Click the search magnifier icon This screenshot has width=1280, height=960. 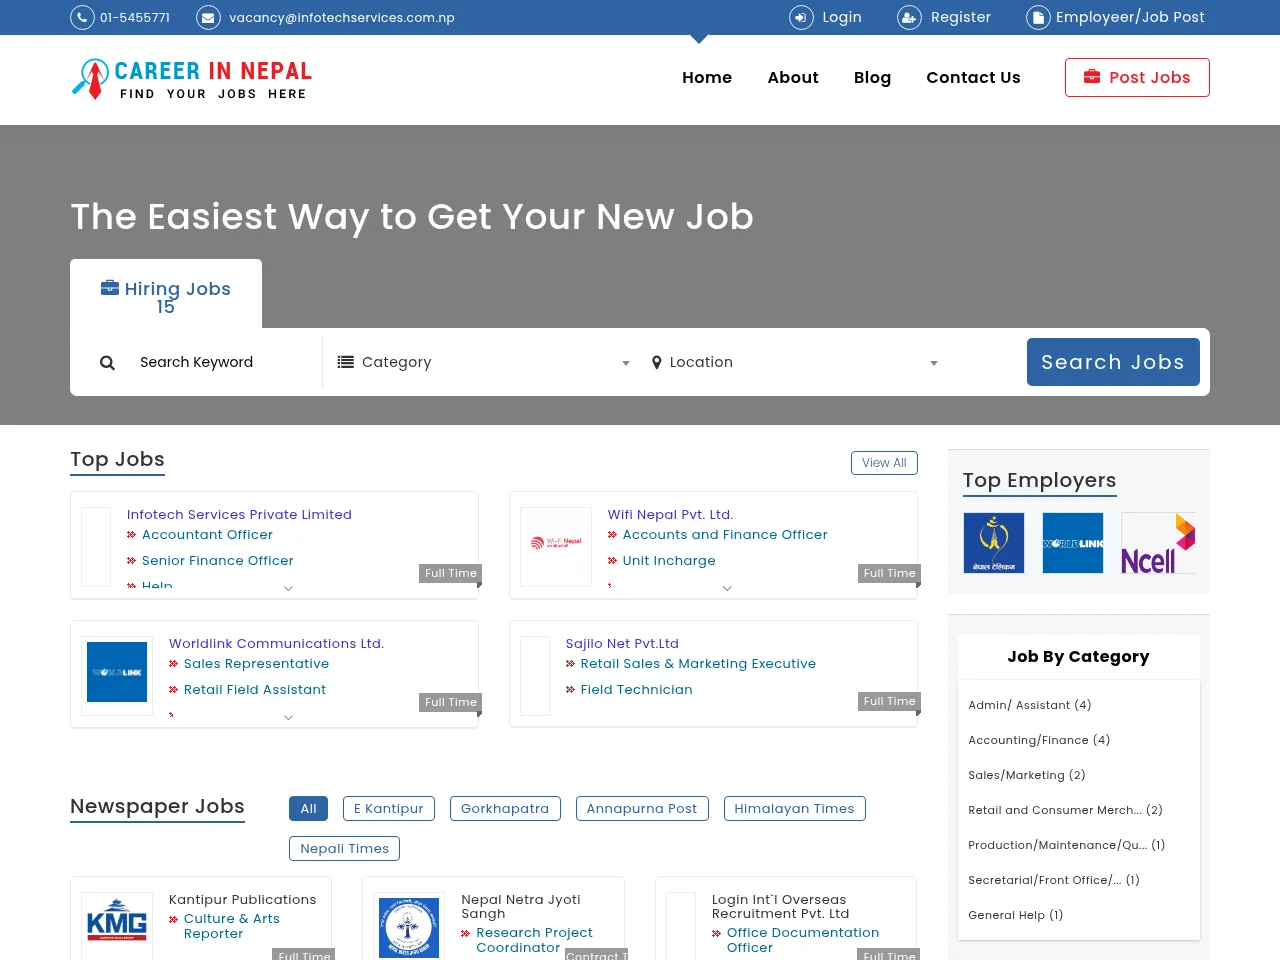[107, 363]
